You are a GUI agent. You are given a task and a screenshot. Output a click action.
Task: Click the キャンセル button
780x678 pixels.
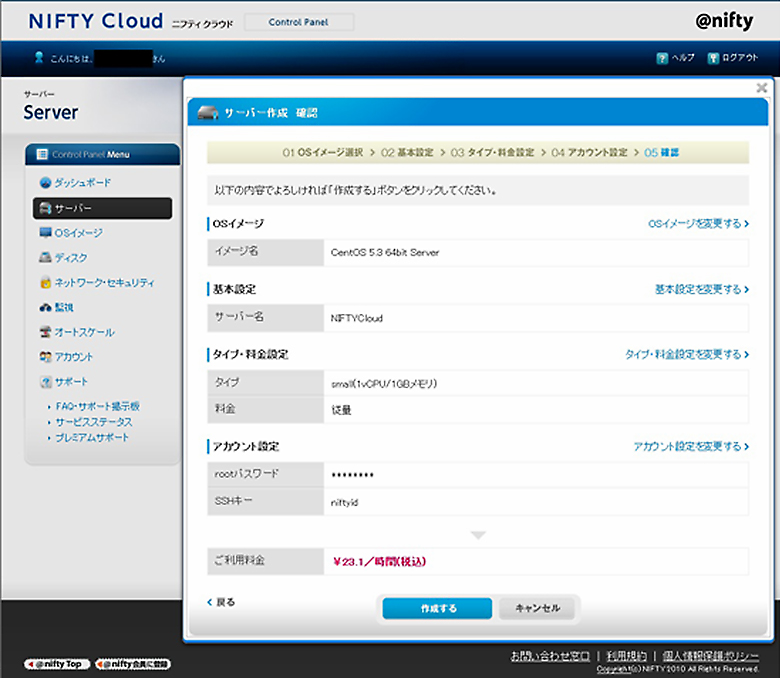pos(537,608)
